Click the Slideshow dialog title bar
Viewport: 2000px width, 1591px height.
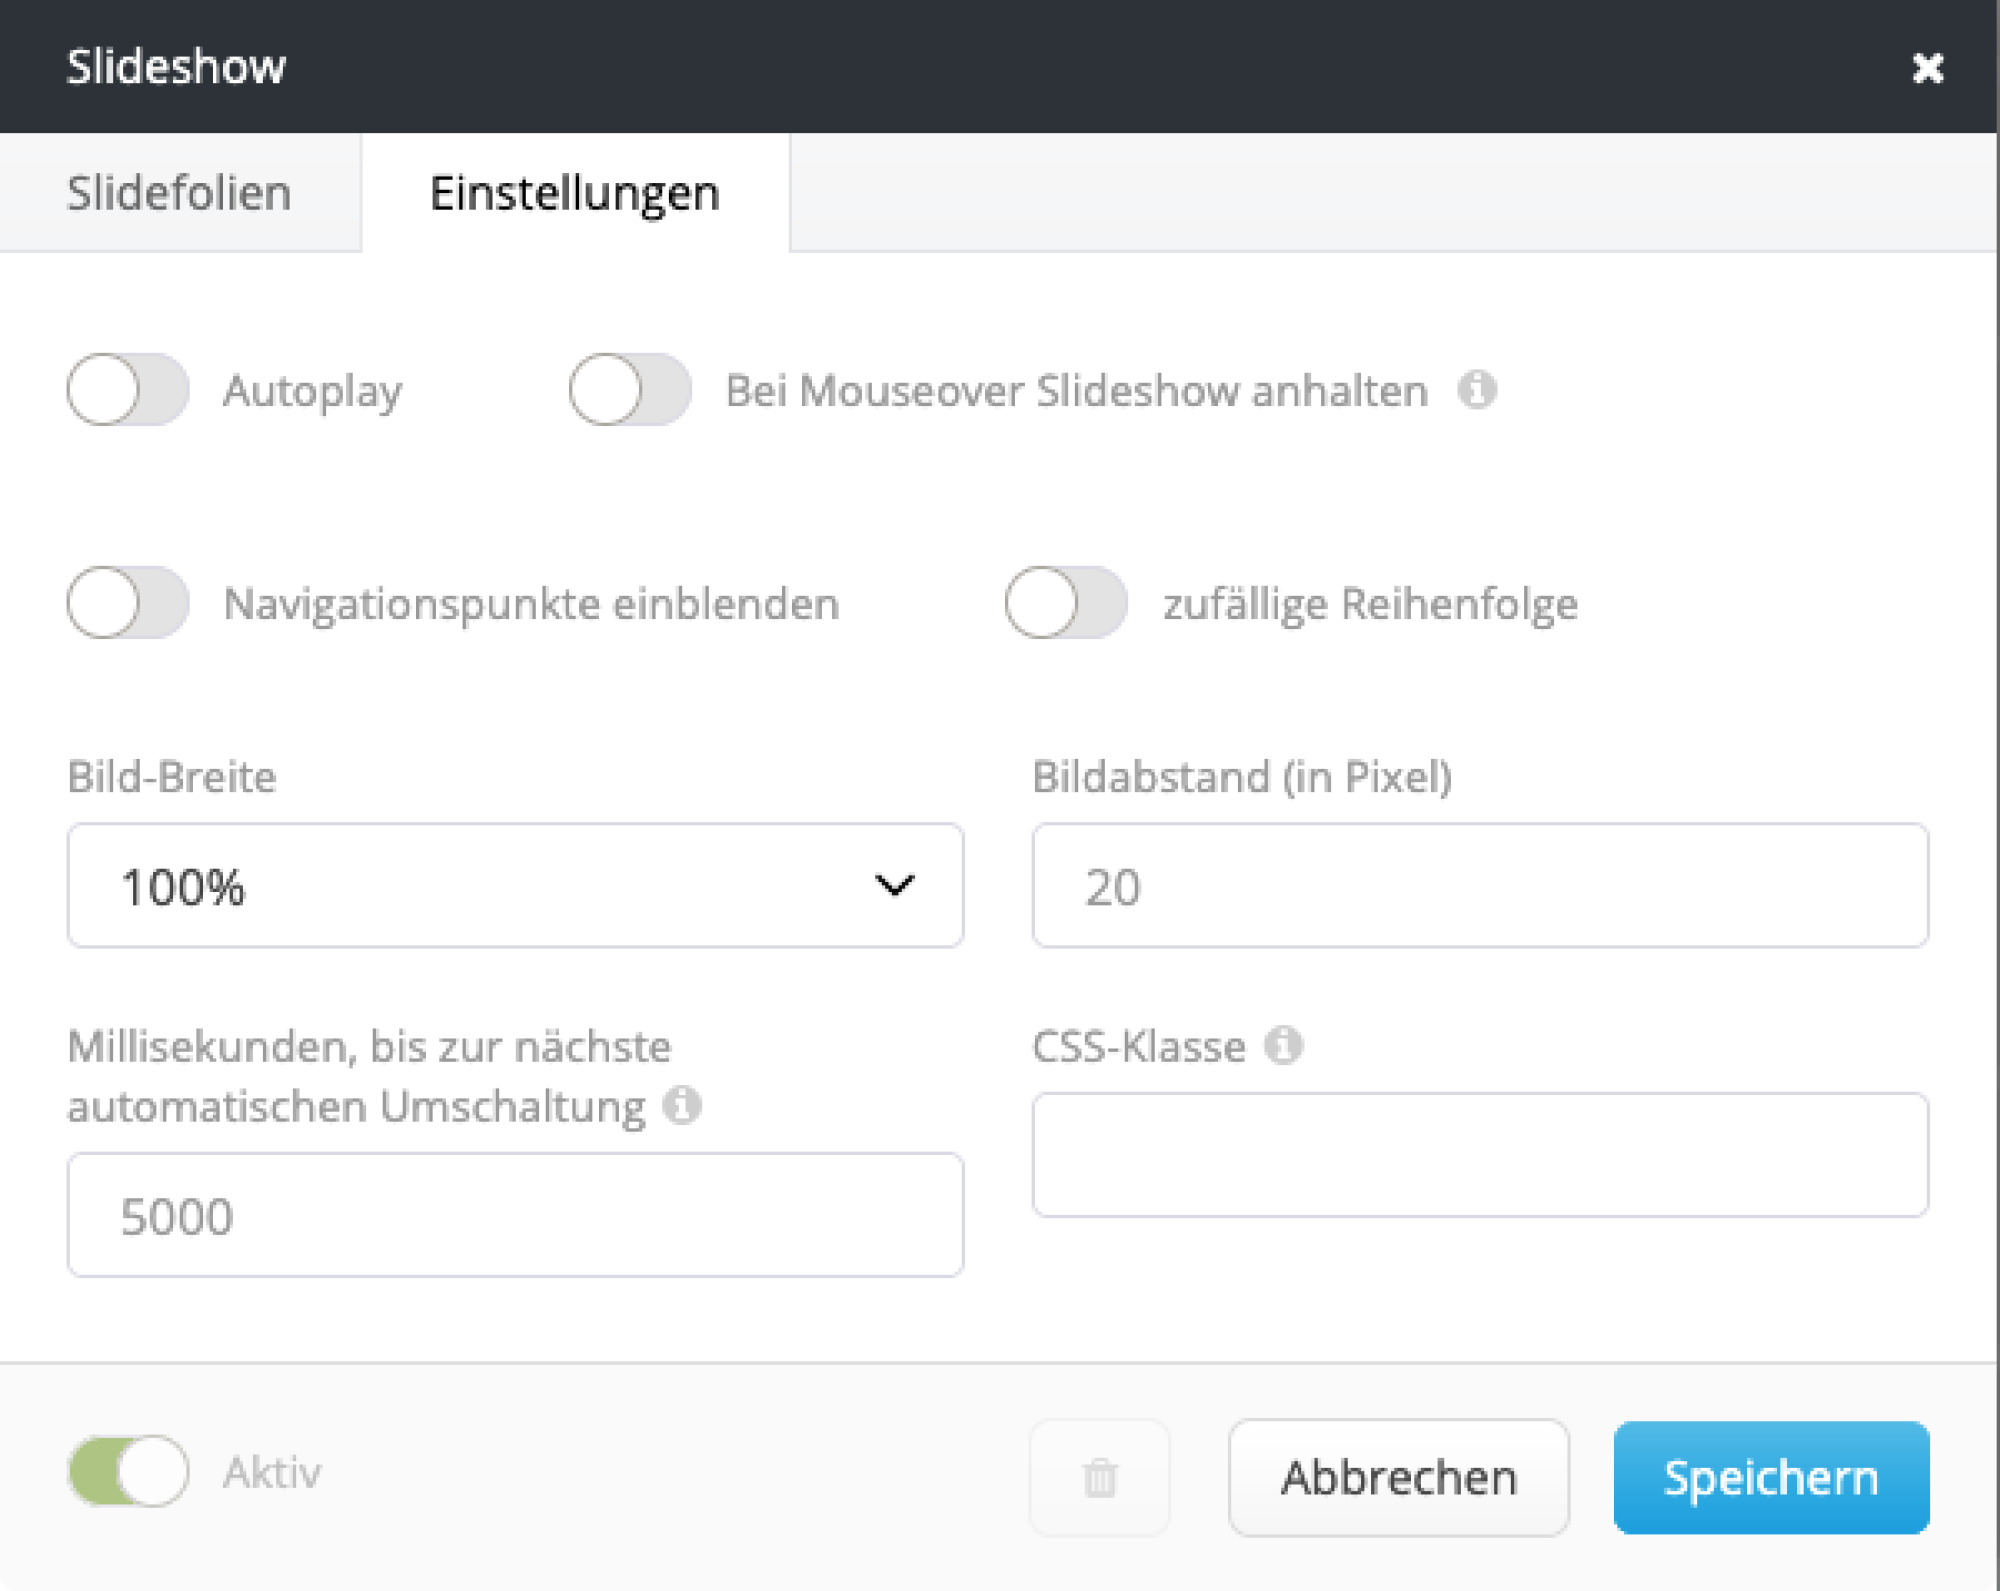175,66
